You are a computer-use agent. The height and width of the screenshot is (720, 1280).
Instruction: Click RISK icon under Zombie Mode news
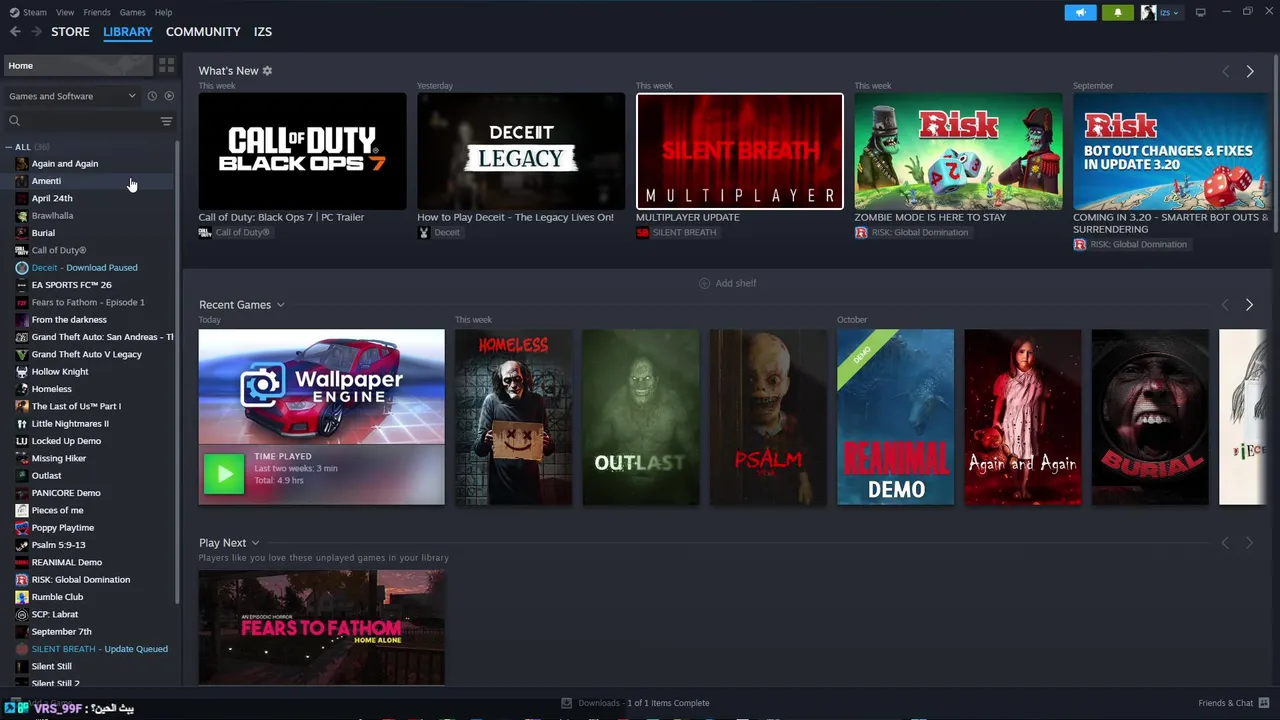click(x=861, y=233)
